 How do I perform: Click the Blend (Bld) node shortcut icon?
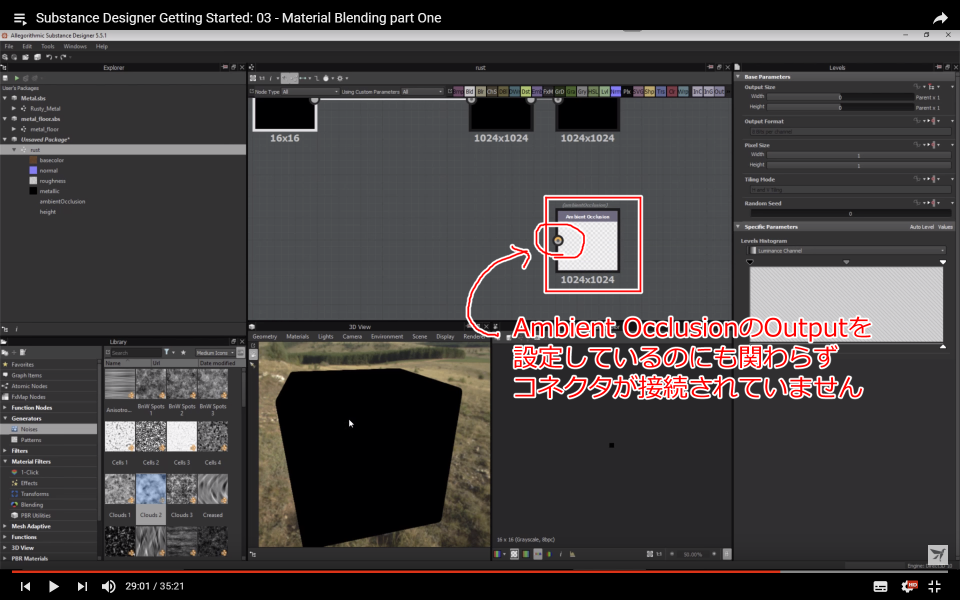(x=470, y=91)
